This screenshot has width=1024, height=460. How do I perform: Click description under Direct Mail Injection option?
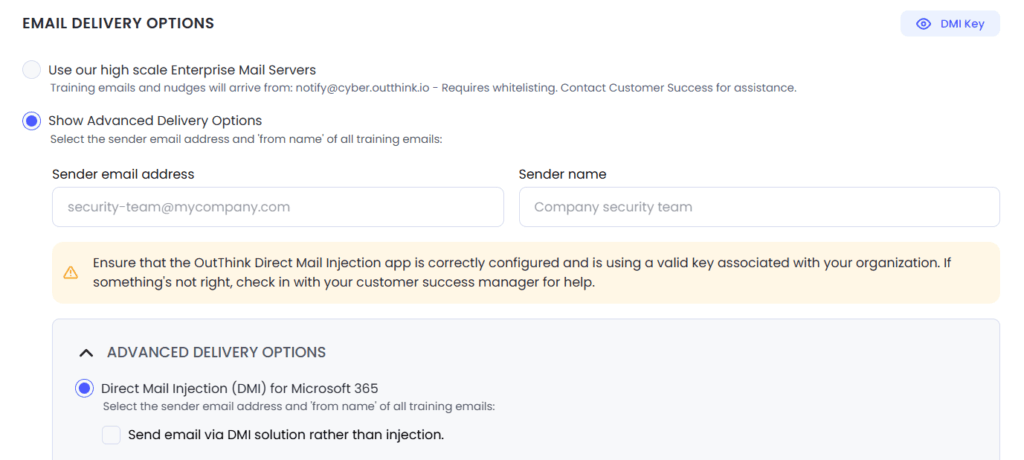click(x=299, y=406)
